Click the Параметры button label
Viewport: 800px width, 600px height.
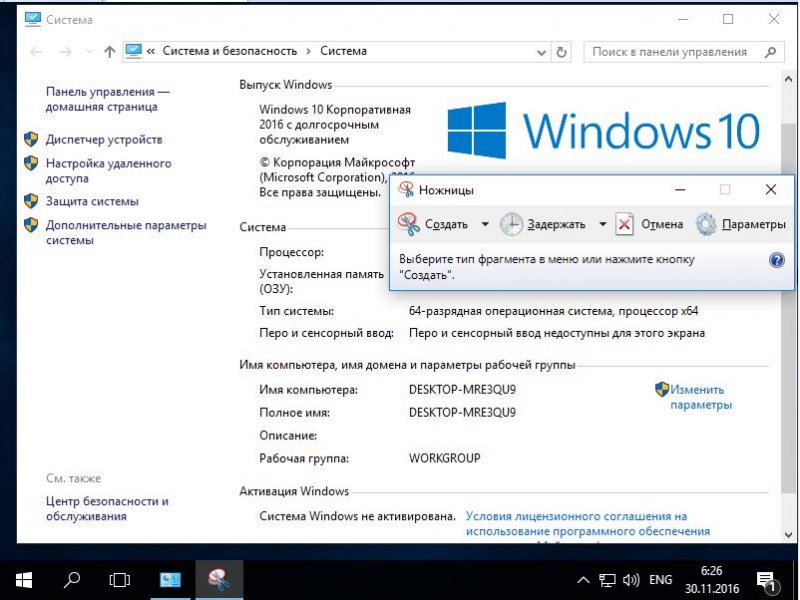tap(754, 224)
